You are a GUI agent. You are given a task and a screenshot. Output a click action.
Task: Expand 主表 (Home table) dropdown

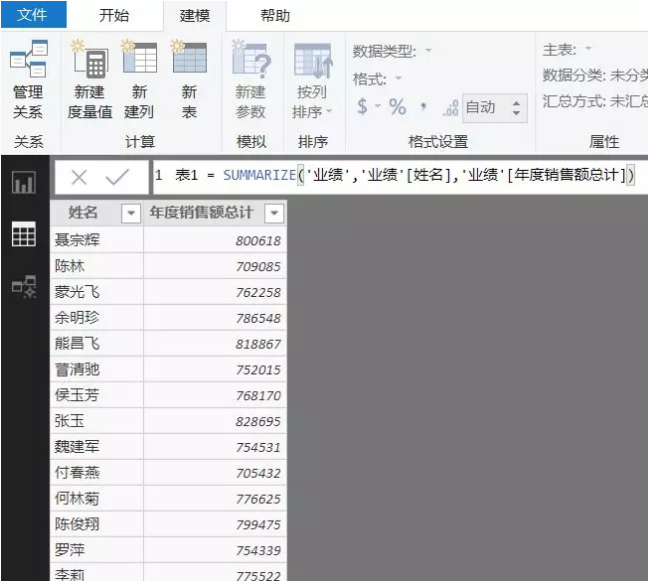pyautogui.click(x=588, y=48)
